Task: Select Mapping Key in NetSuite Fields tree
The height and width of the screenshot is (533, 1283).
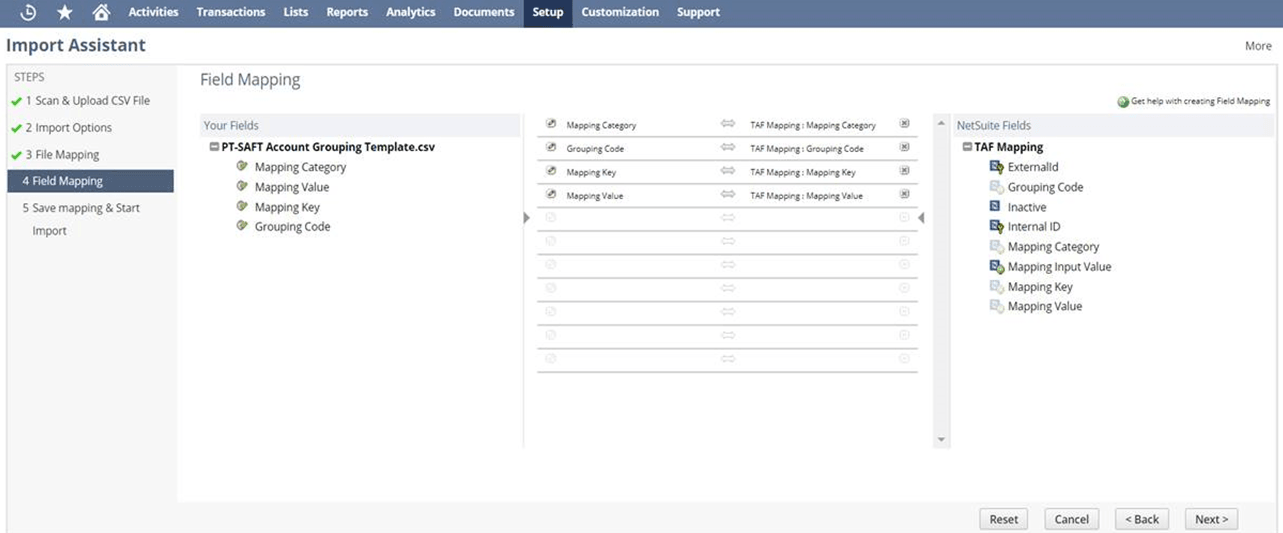Action: click(x=1040, y=287)
